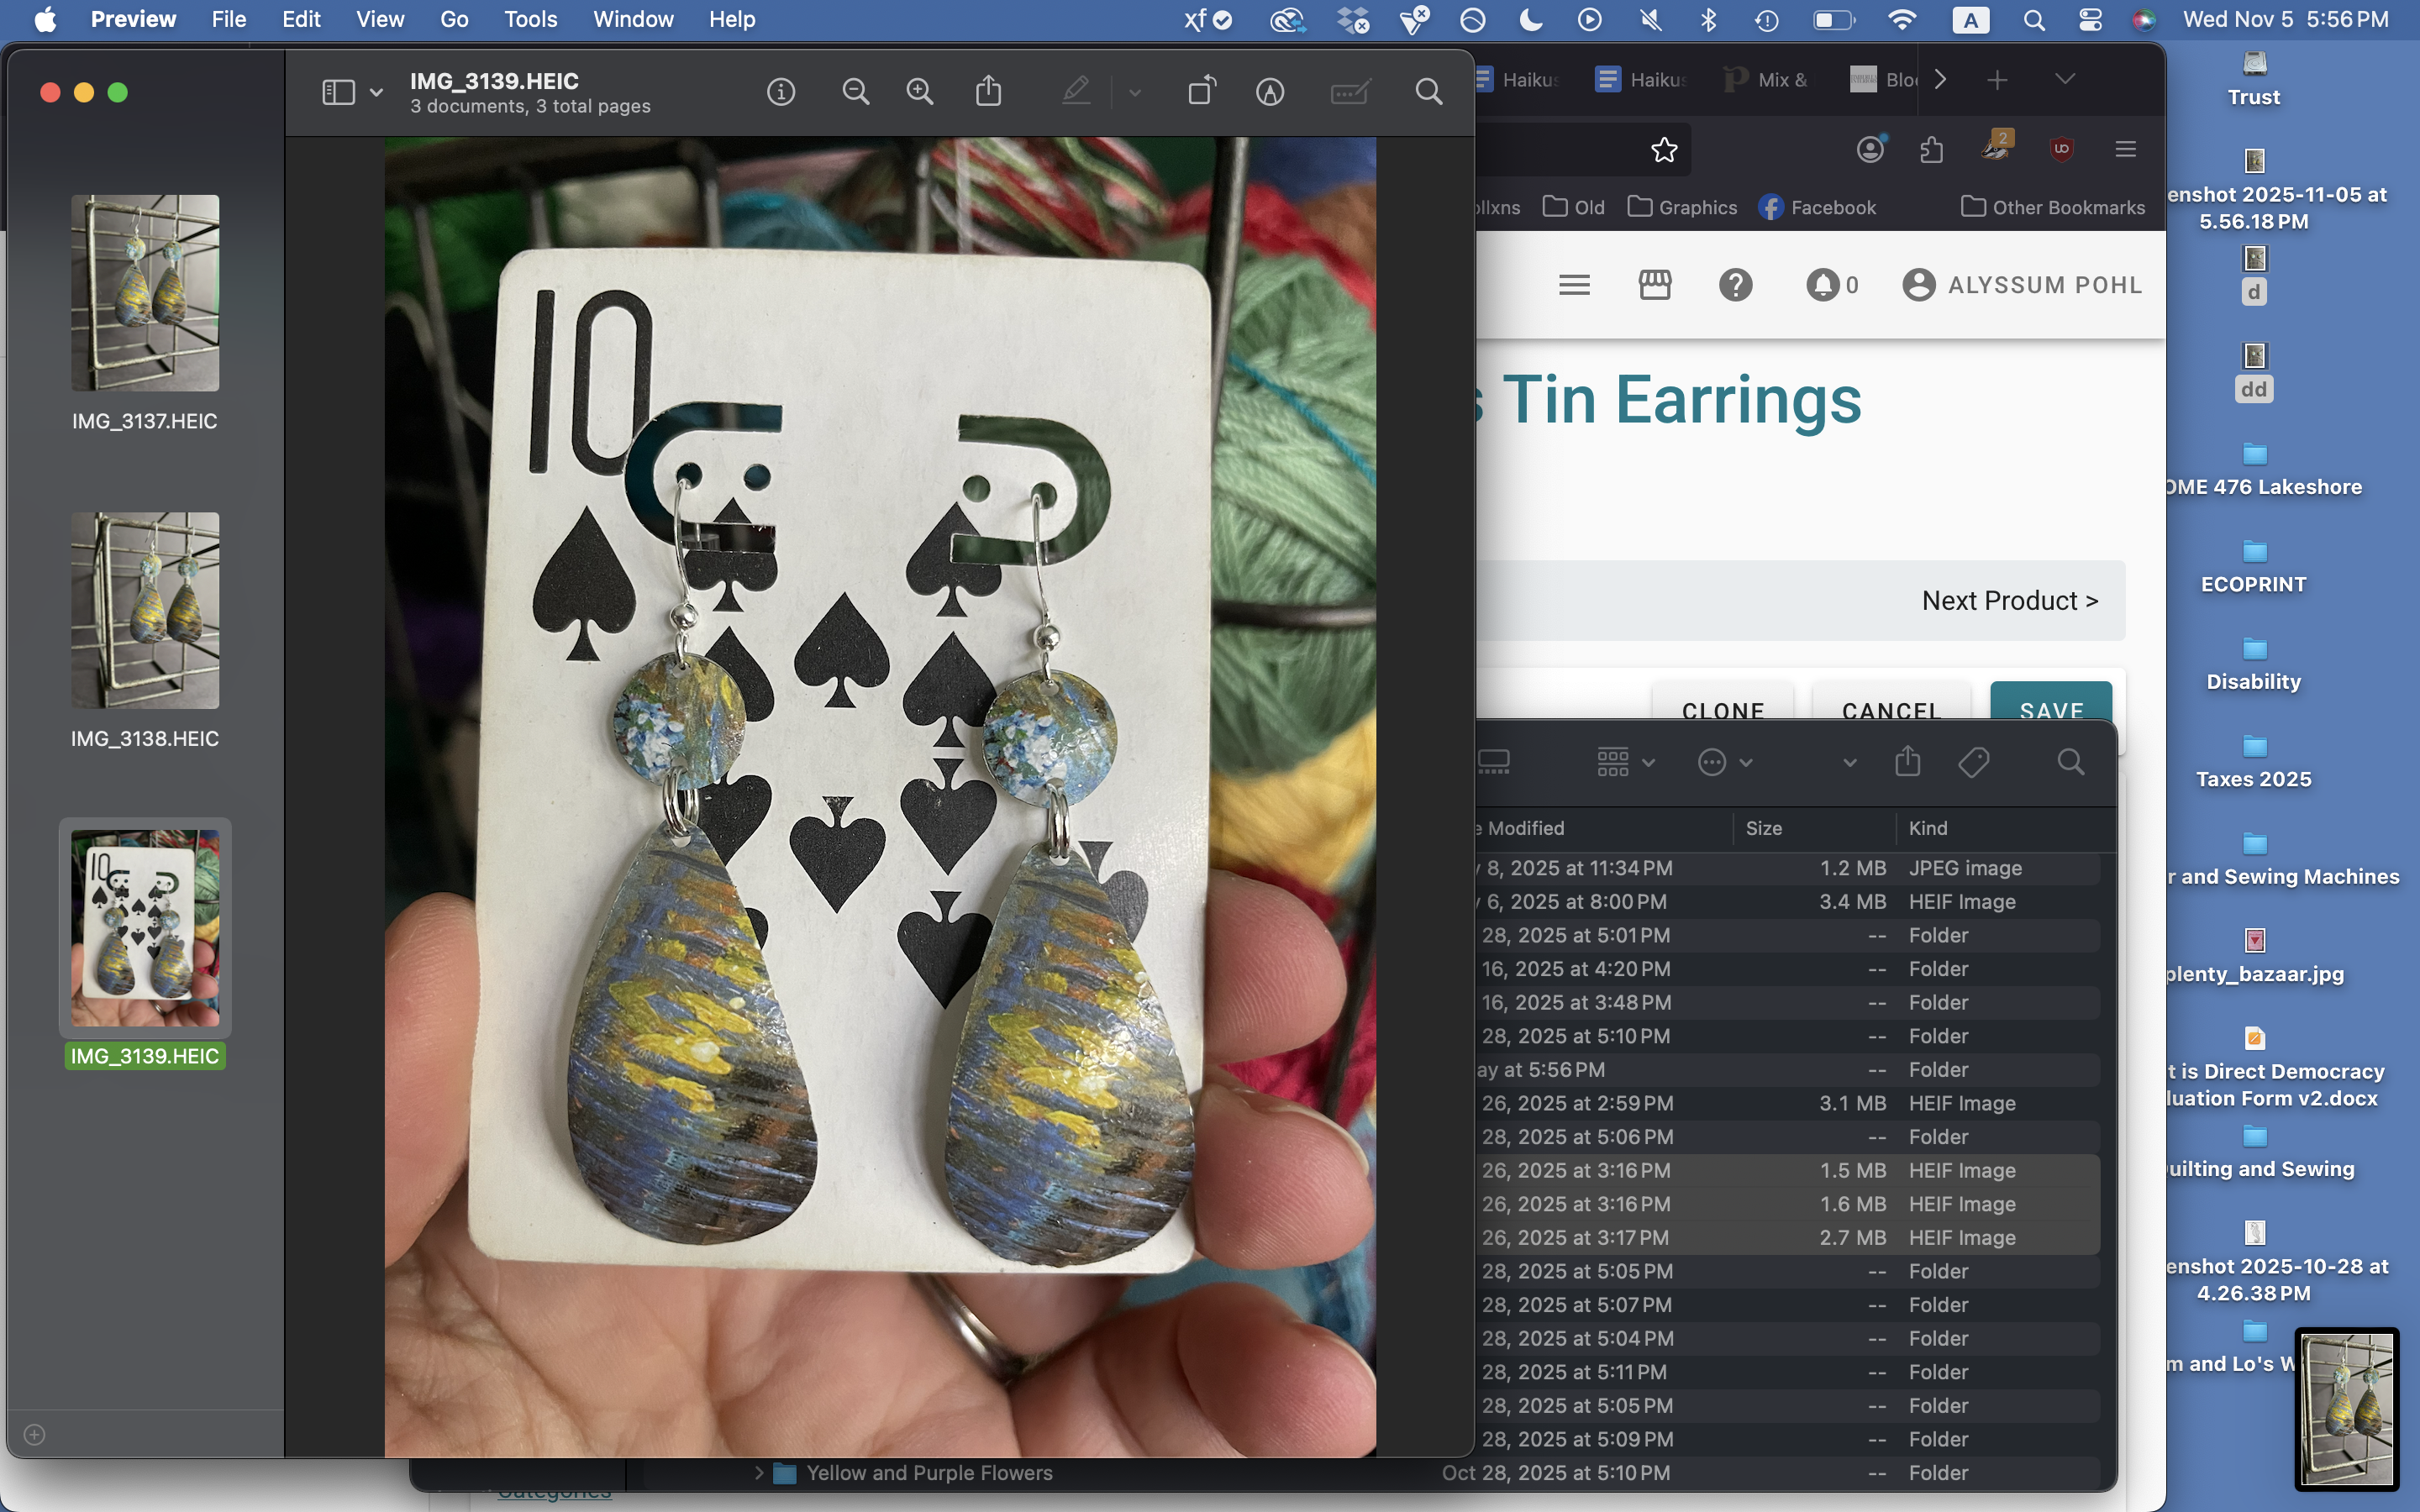Click the Preview toolbar search magnifier
Viewport: 2420px width, 1512px height.
[x=1429, y=92]
